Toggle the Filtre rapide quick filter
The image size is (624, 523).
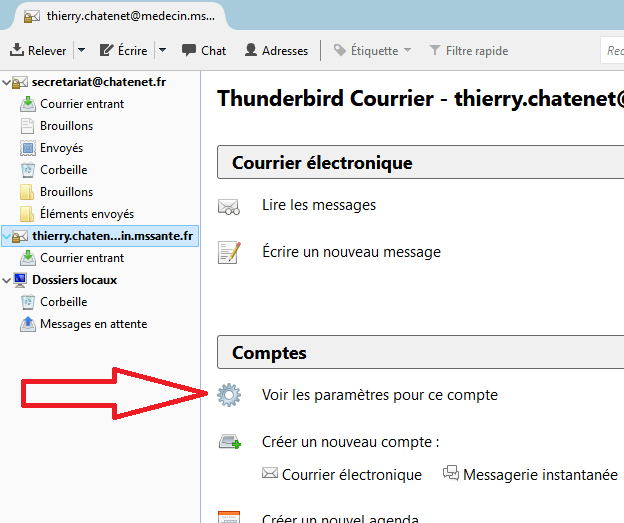(x=469, y=51)
